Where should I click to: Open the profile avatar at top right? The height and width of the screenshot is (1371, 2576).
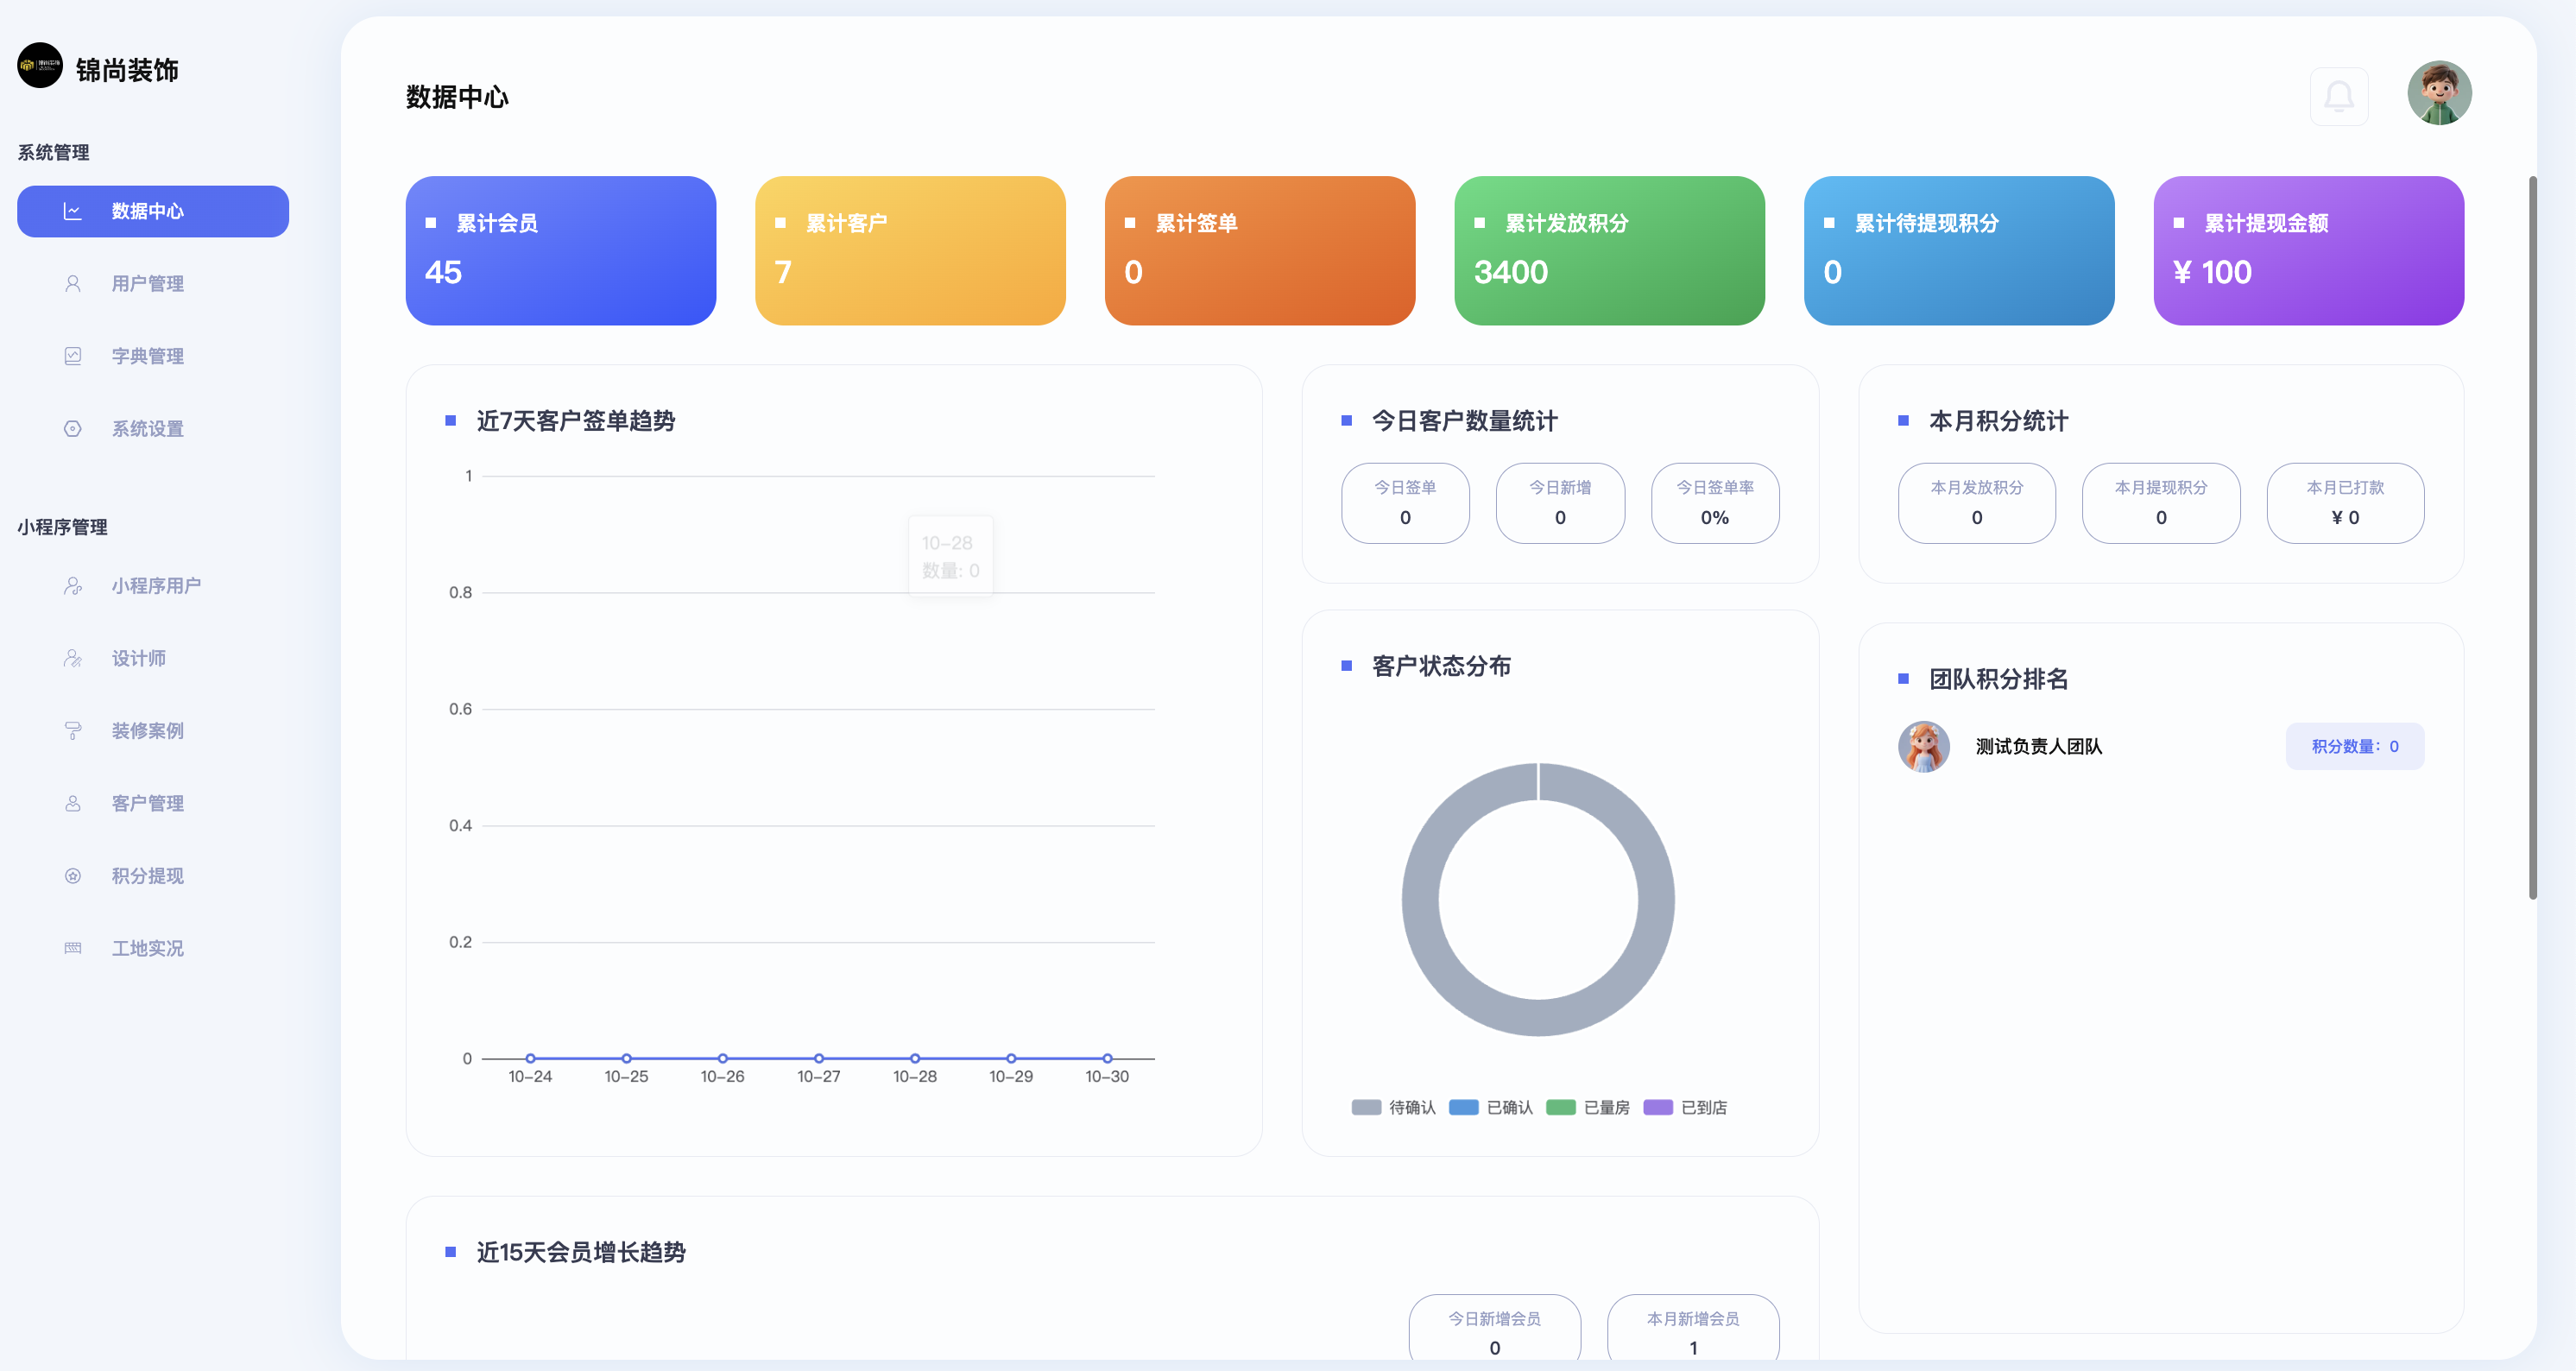pyautogui.click(x=2438, y=92)
